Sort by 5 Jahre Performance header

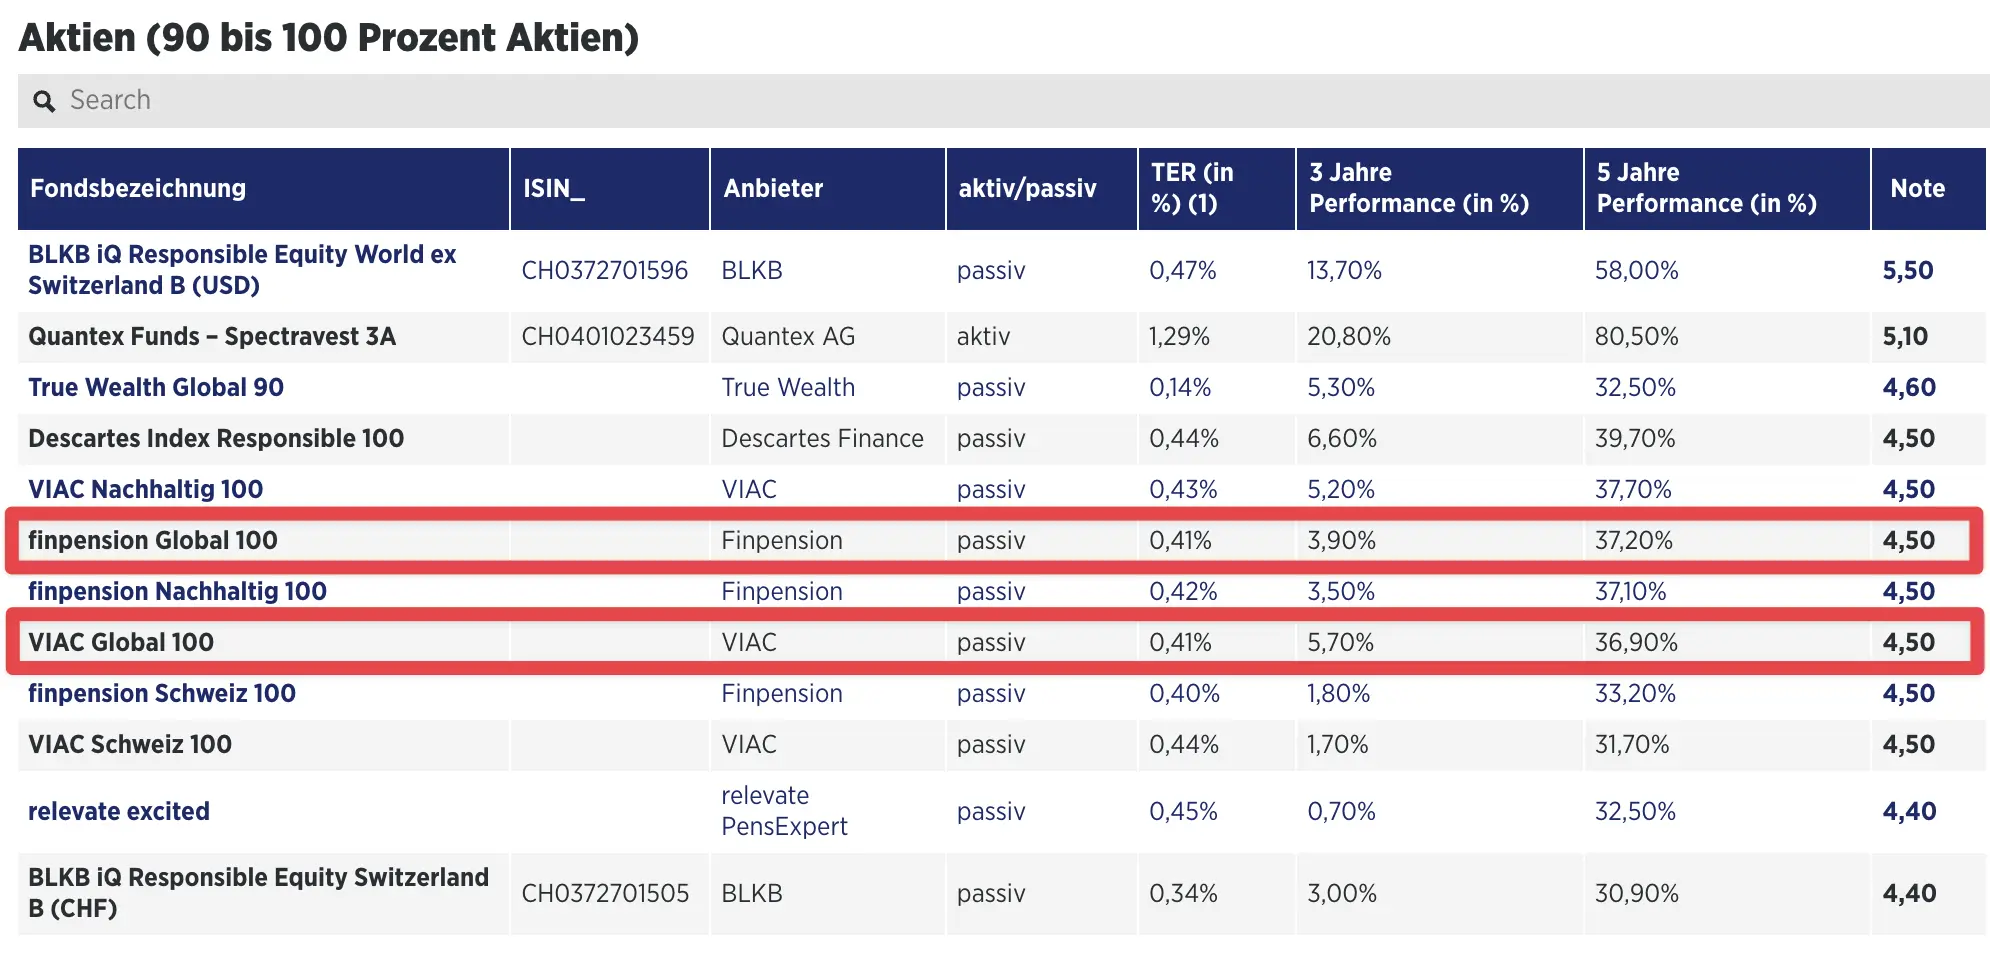click(x=1706, y=188)
